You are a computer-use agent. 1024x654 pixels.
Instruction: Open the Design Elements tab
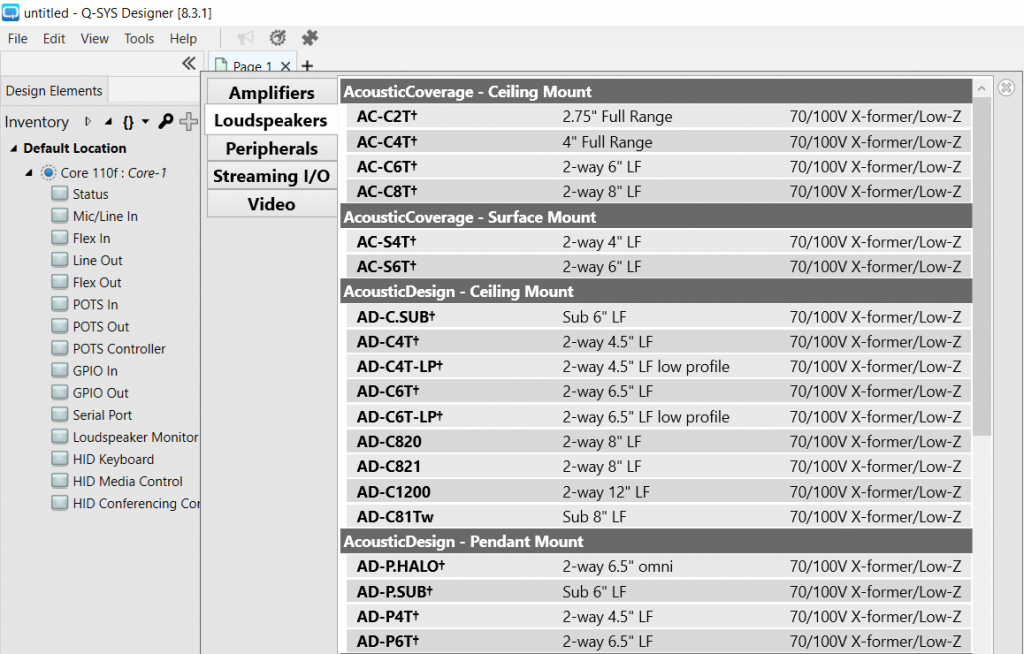54,91
